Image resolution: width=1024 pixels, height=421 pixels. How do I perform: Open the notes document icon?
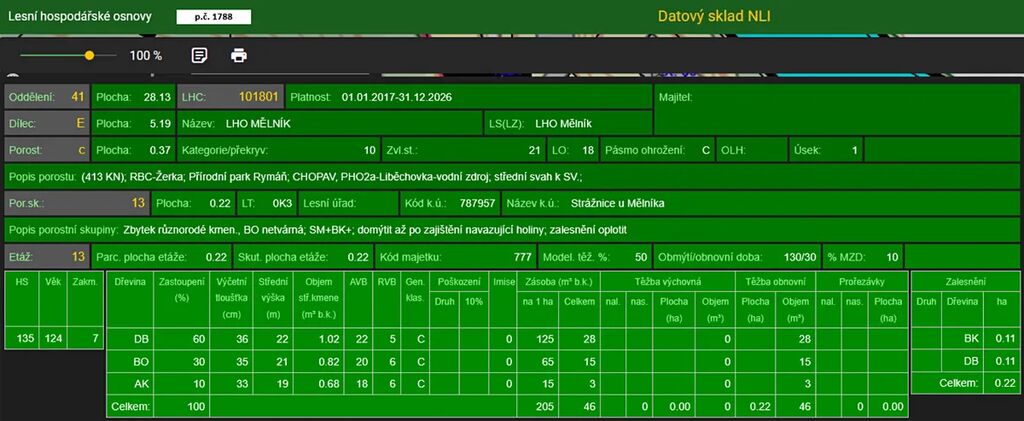(x=199, y=55)
